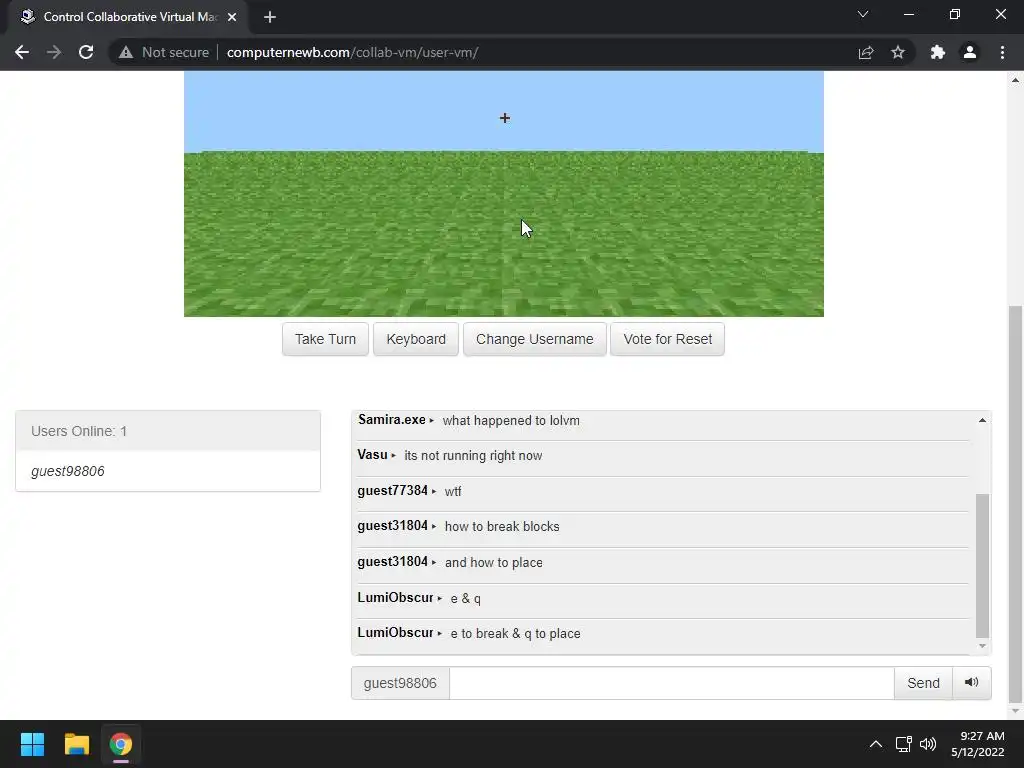Open the tab search chevron
The image size is (1024, 768).
(x=863, y=14)
